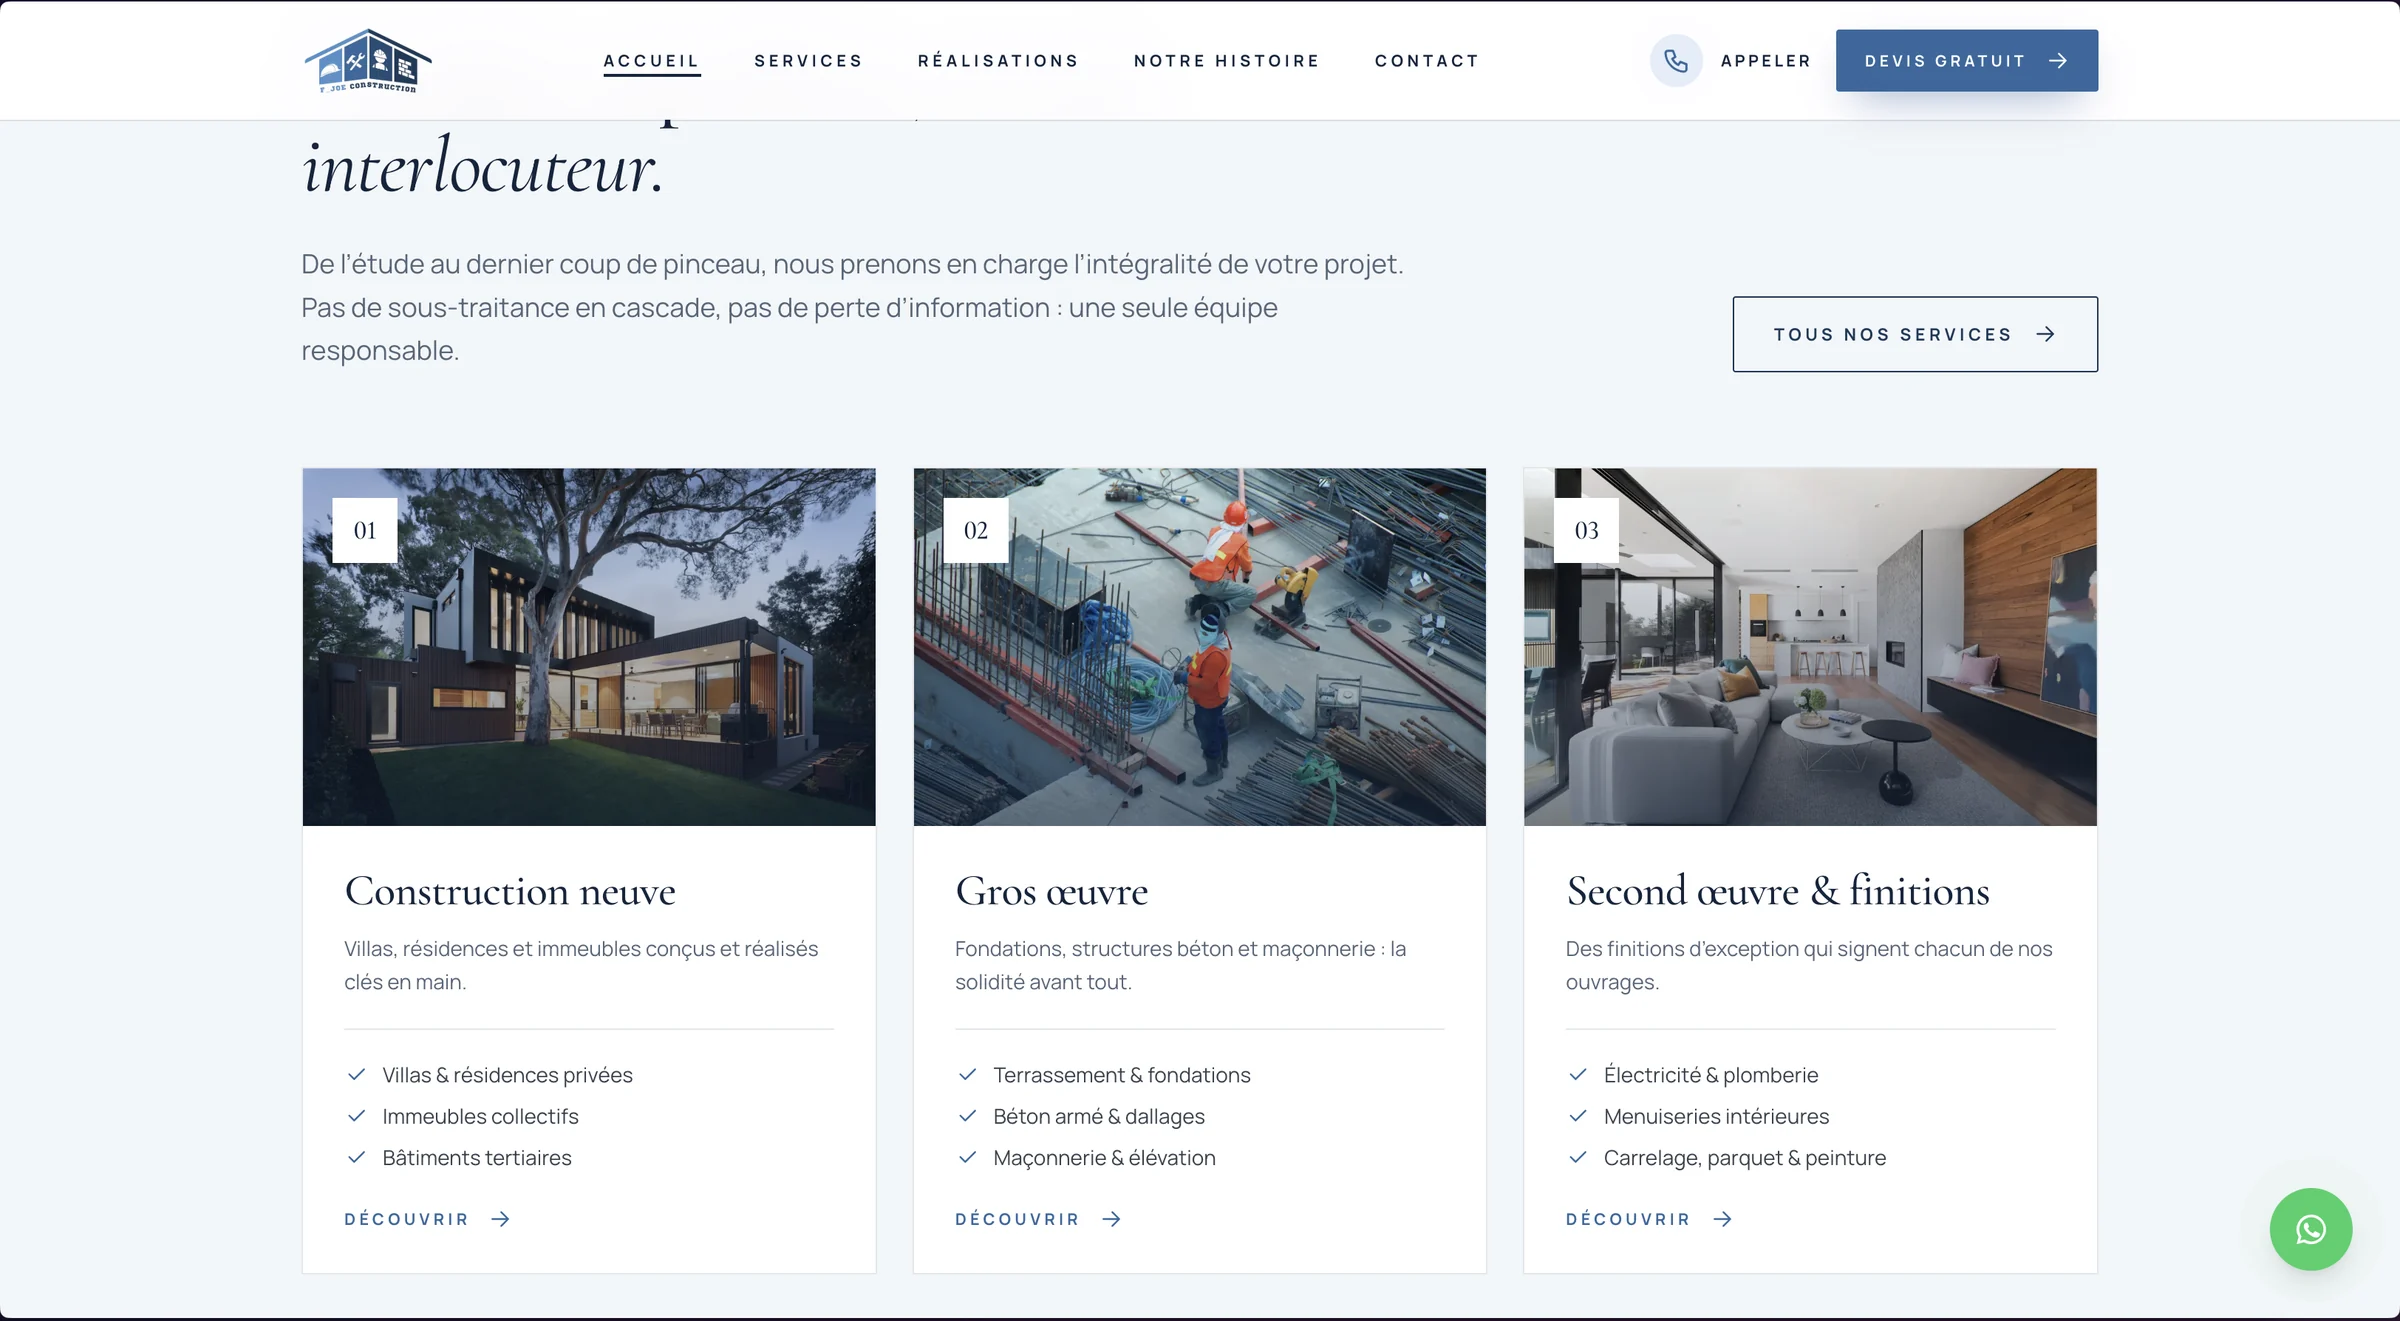This screenshot has width=2400, height=1321.
Task: Click arrow icon in Devis gratuit button
Action: click(x=2058, y=61)
